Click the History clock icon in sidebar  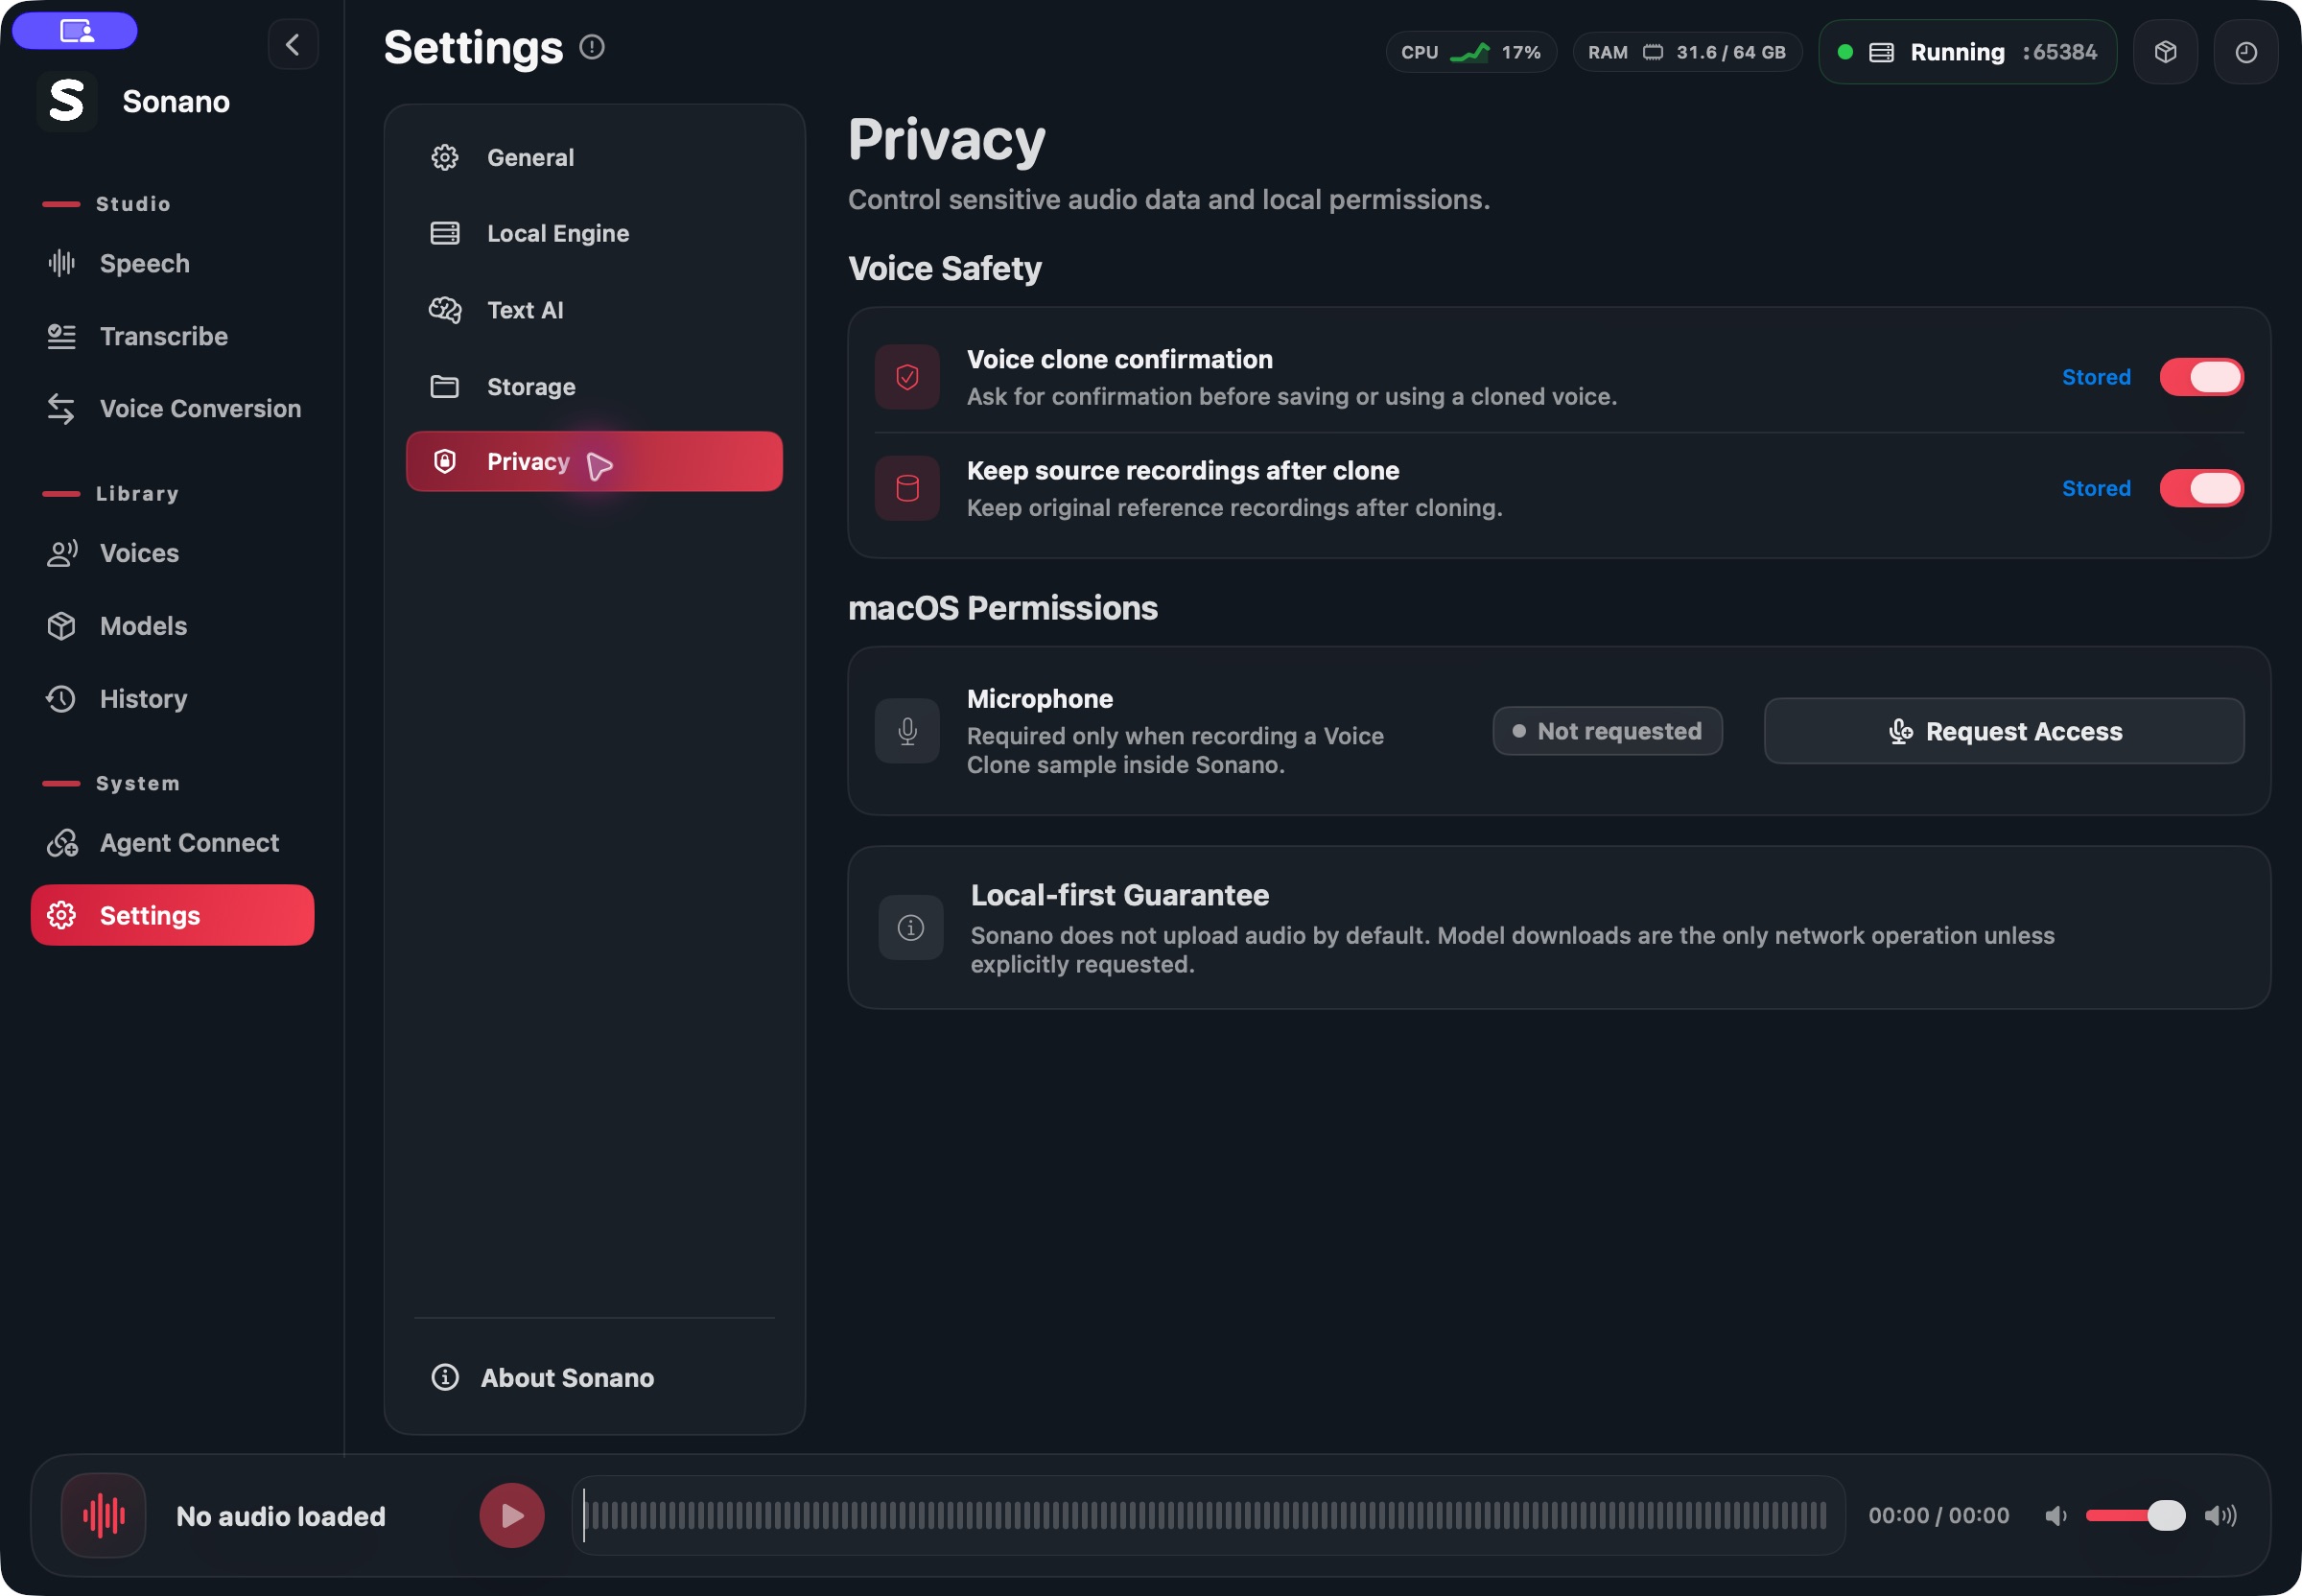(62, 699)
